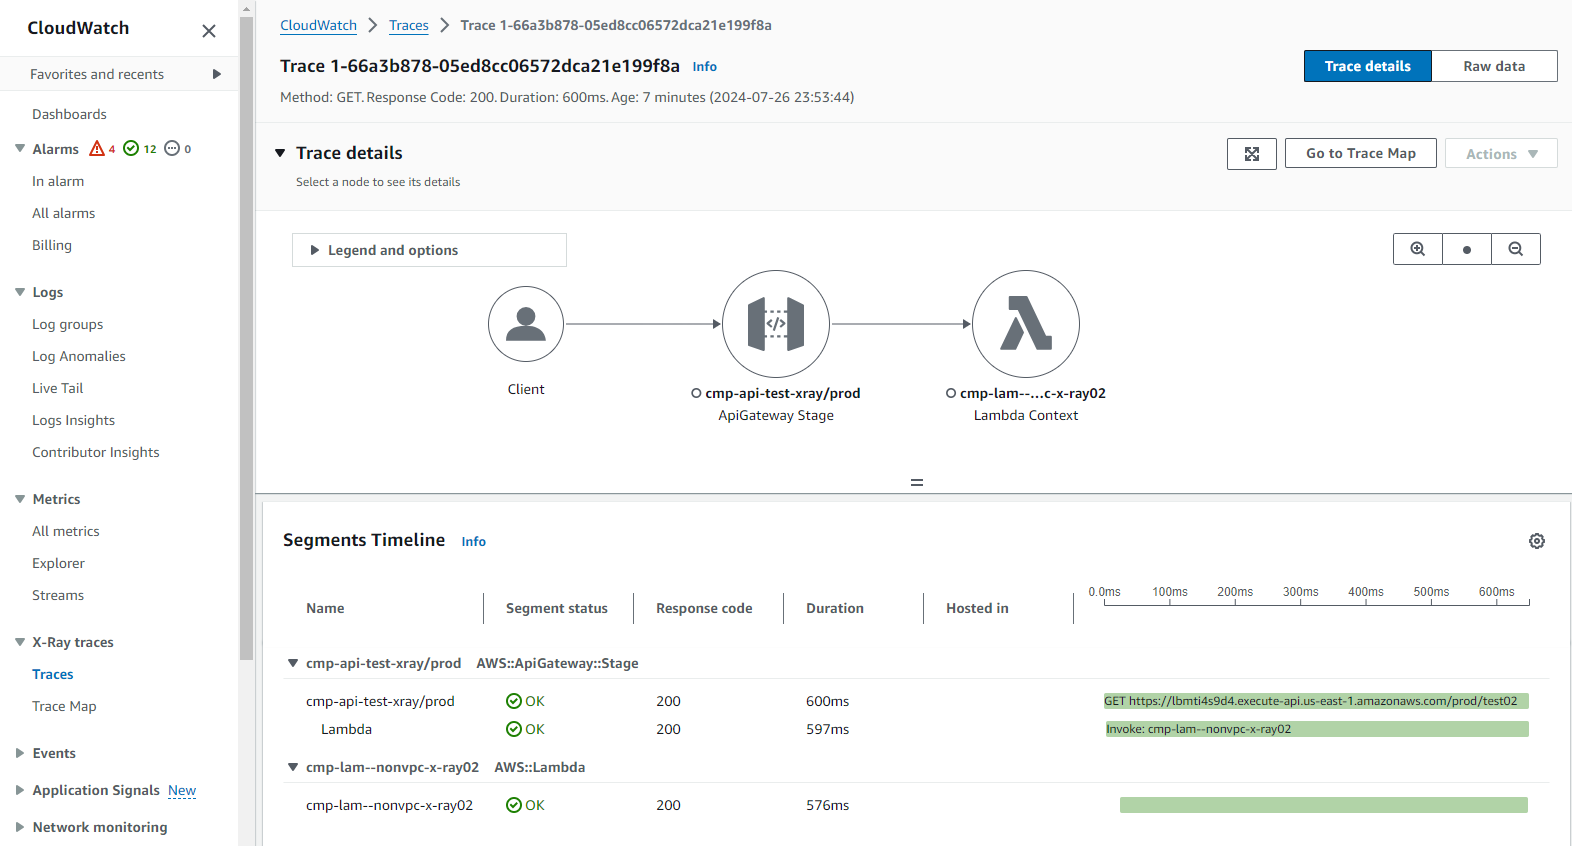
Task: Zoom in on the trace map
Action: pyautogui.click(x=1417, y=249)
